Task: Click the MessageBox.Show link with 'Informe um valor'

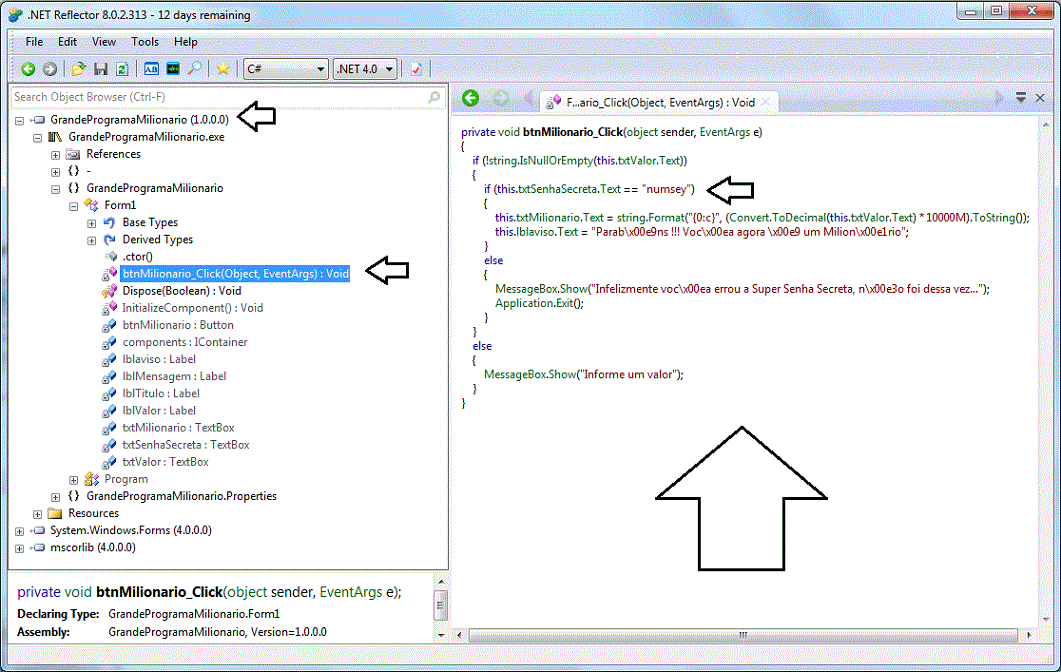Action: (530, 374)
